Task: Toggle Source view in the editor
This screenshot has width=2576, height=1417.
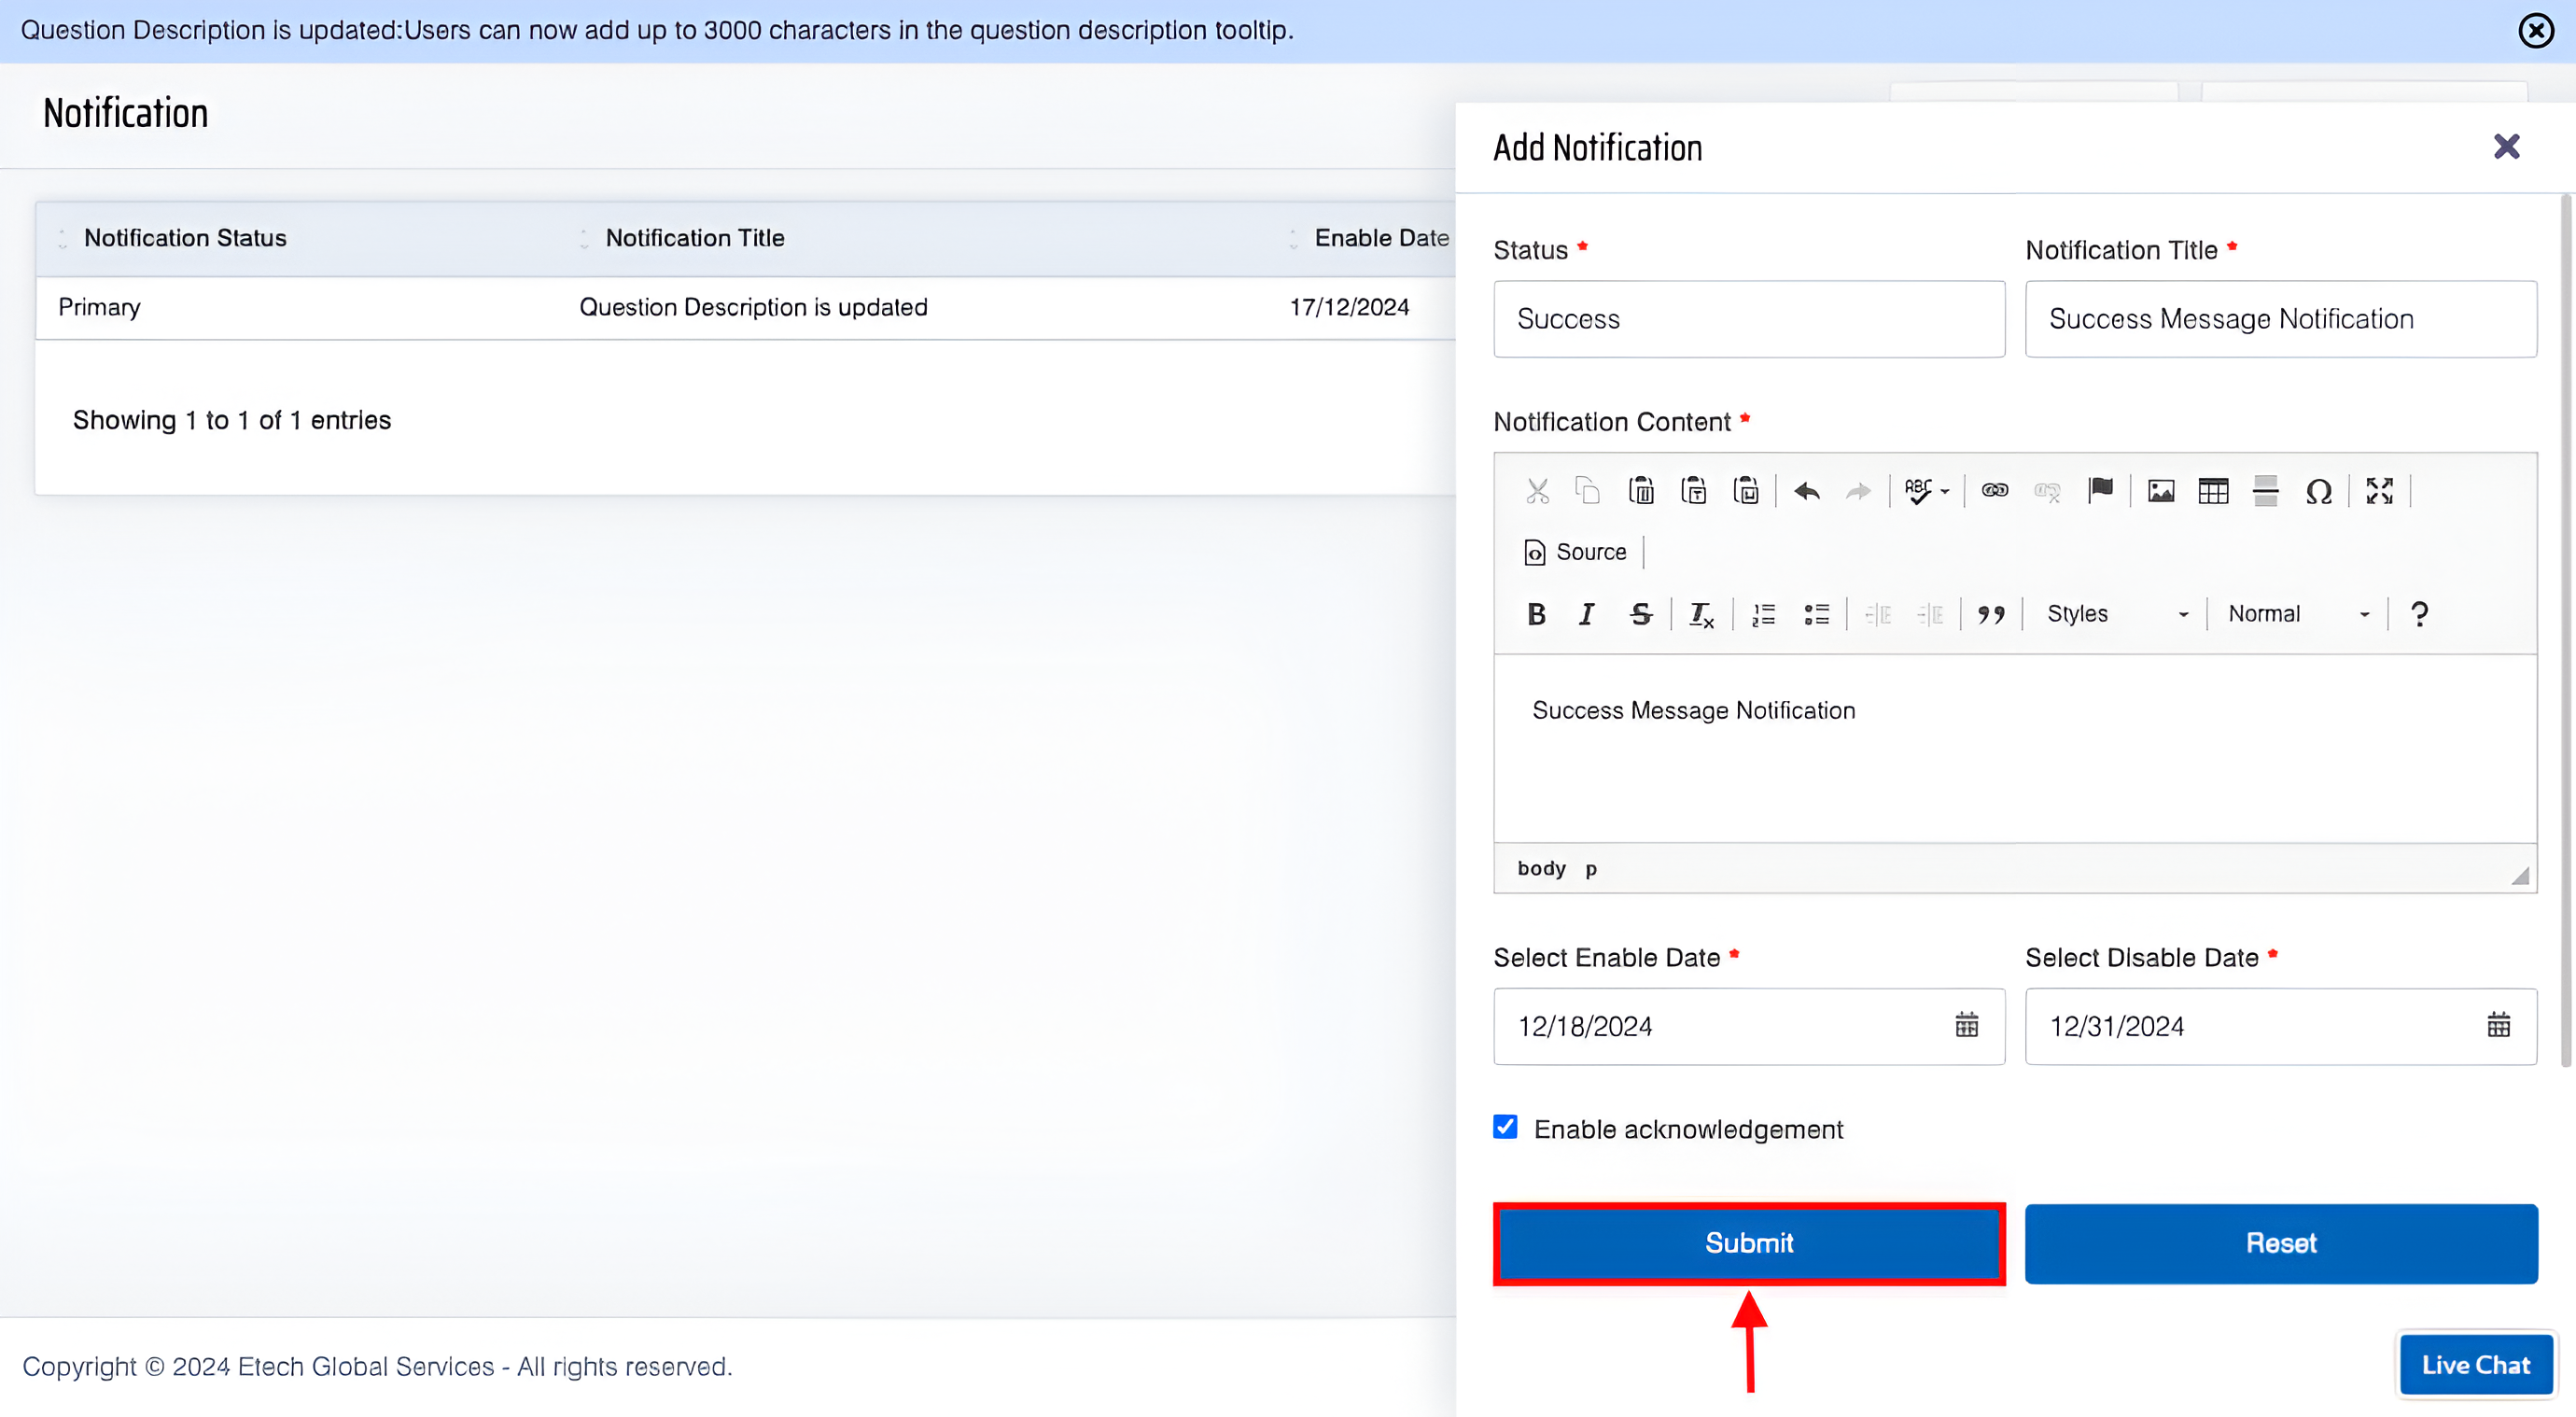Action: pyautogui.click(x=1575, y=552)
